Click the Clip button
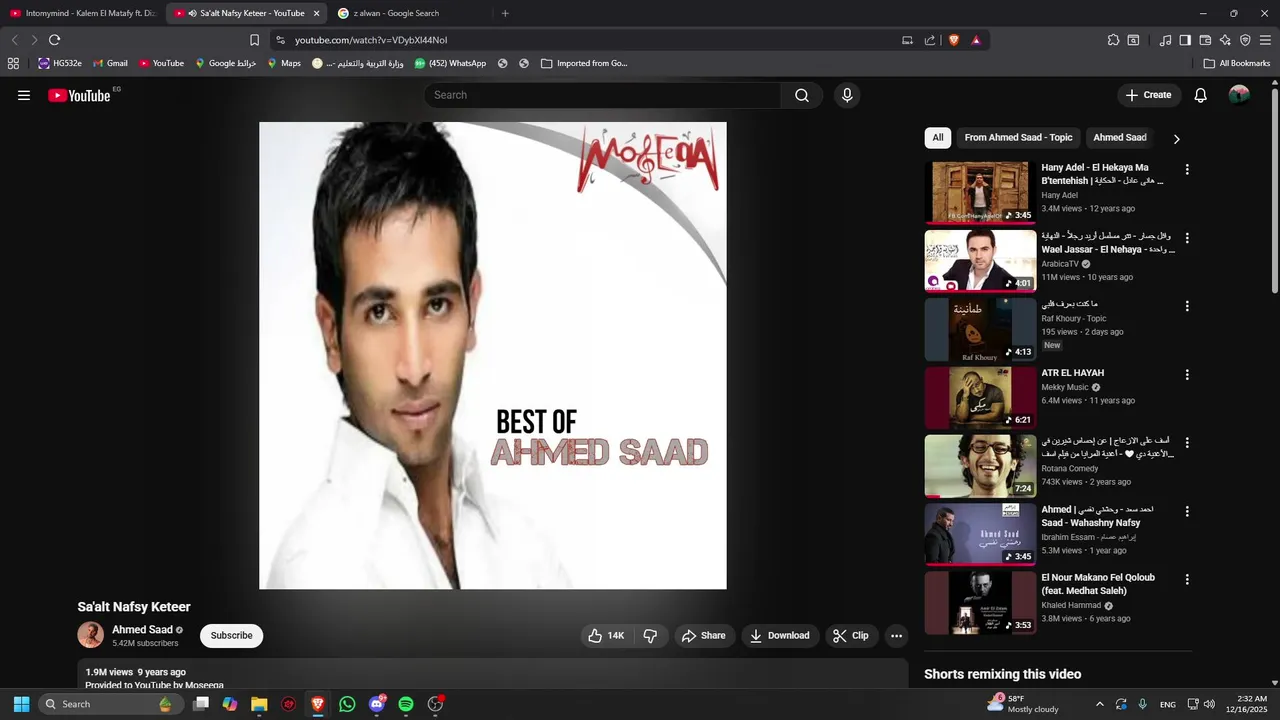 pos(851,636)
